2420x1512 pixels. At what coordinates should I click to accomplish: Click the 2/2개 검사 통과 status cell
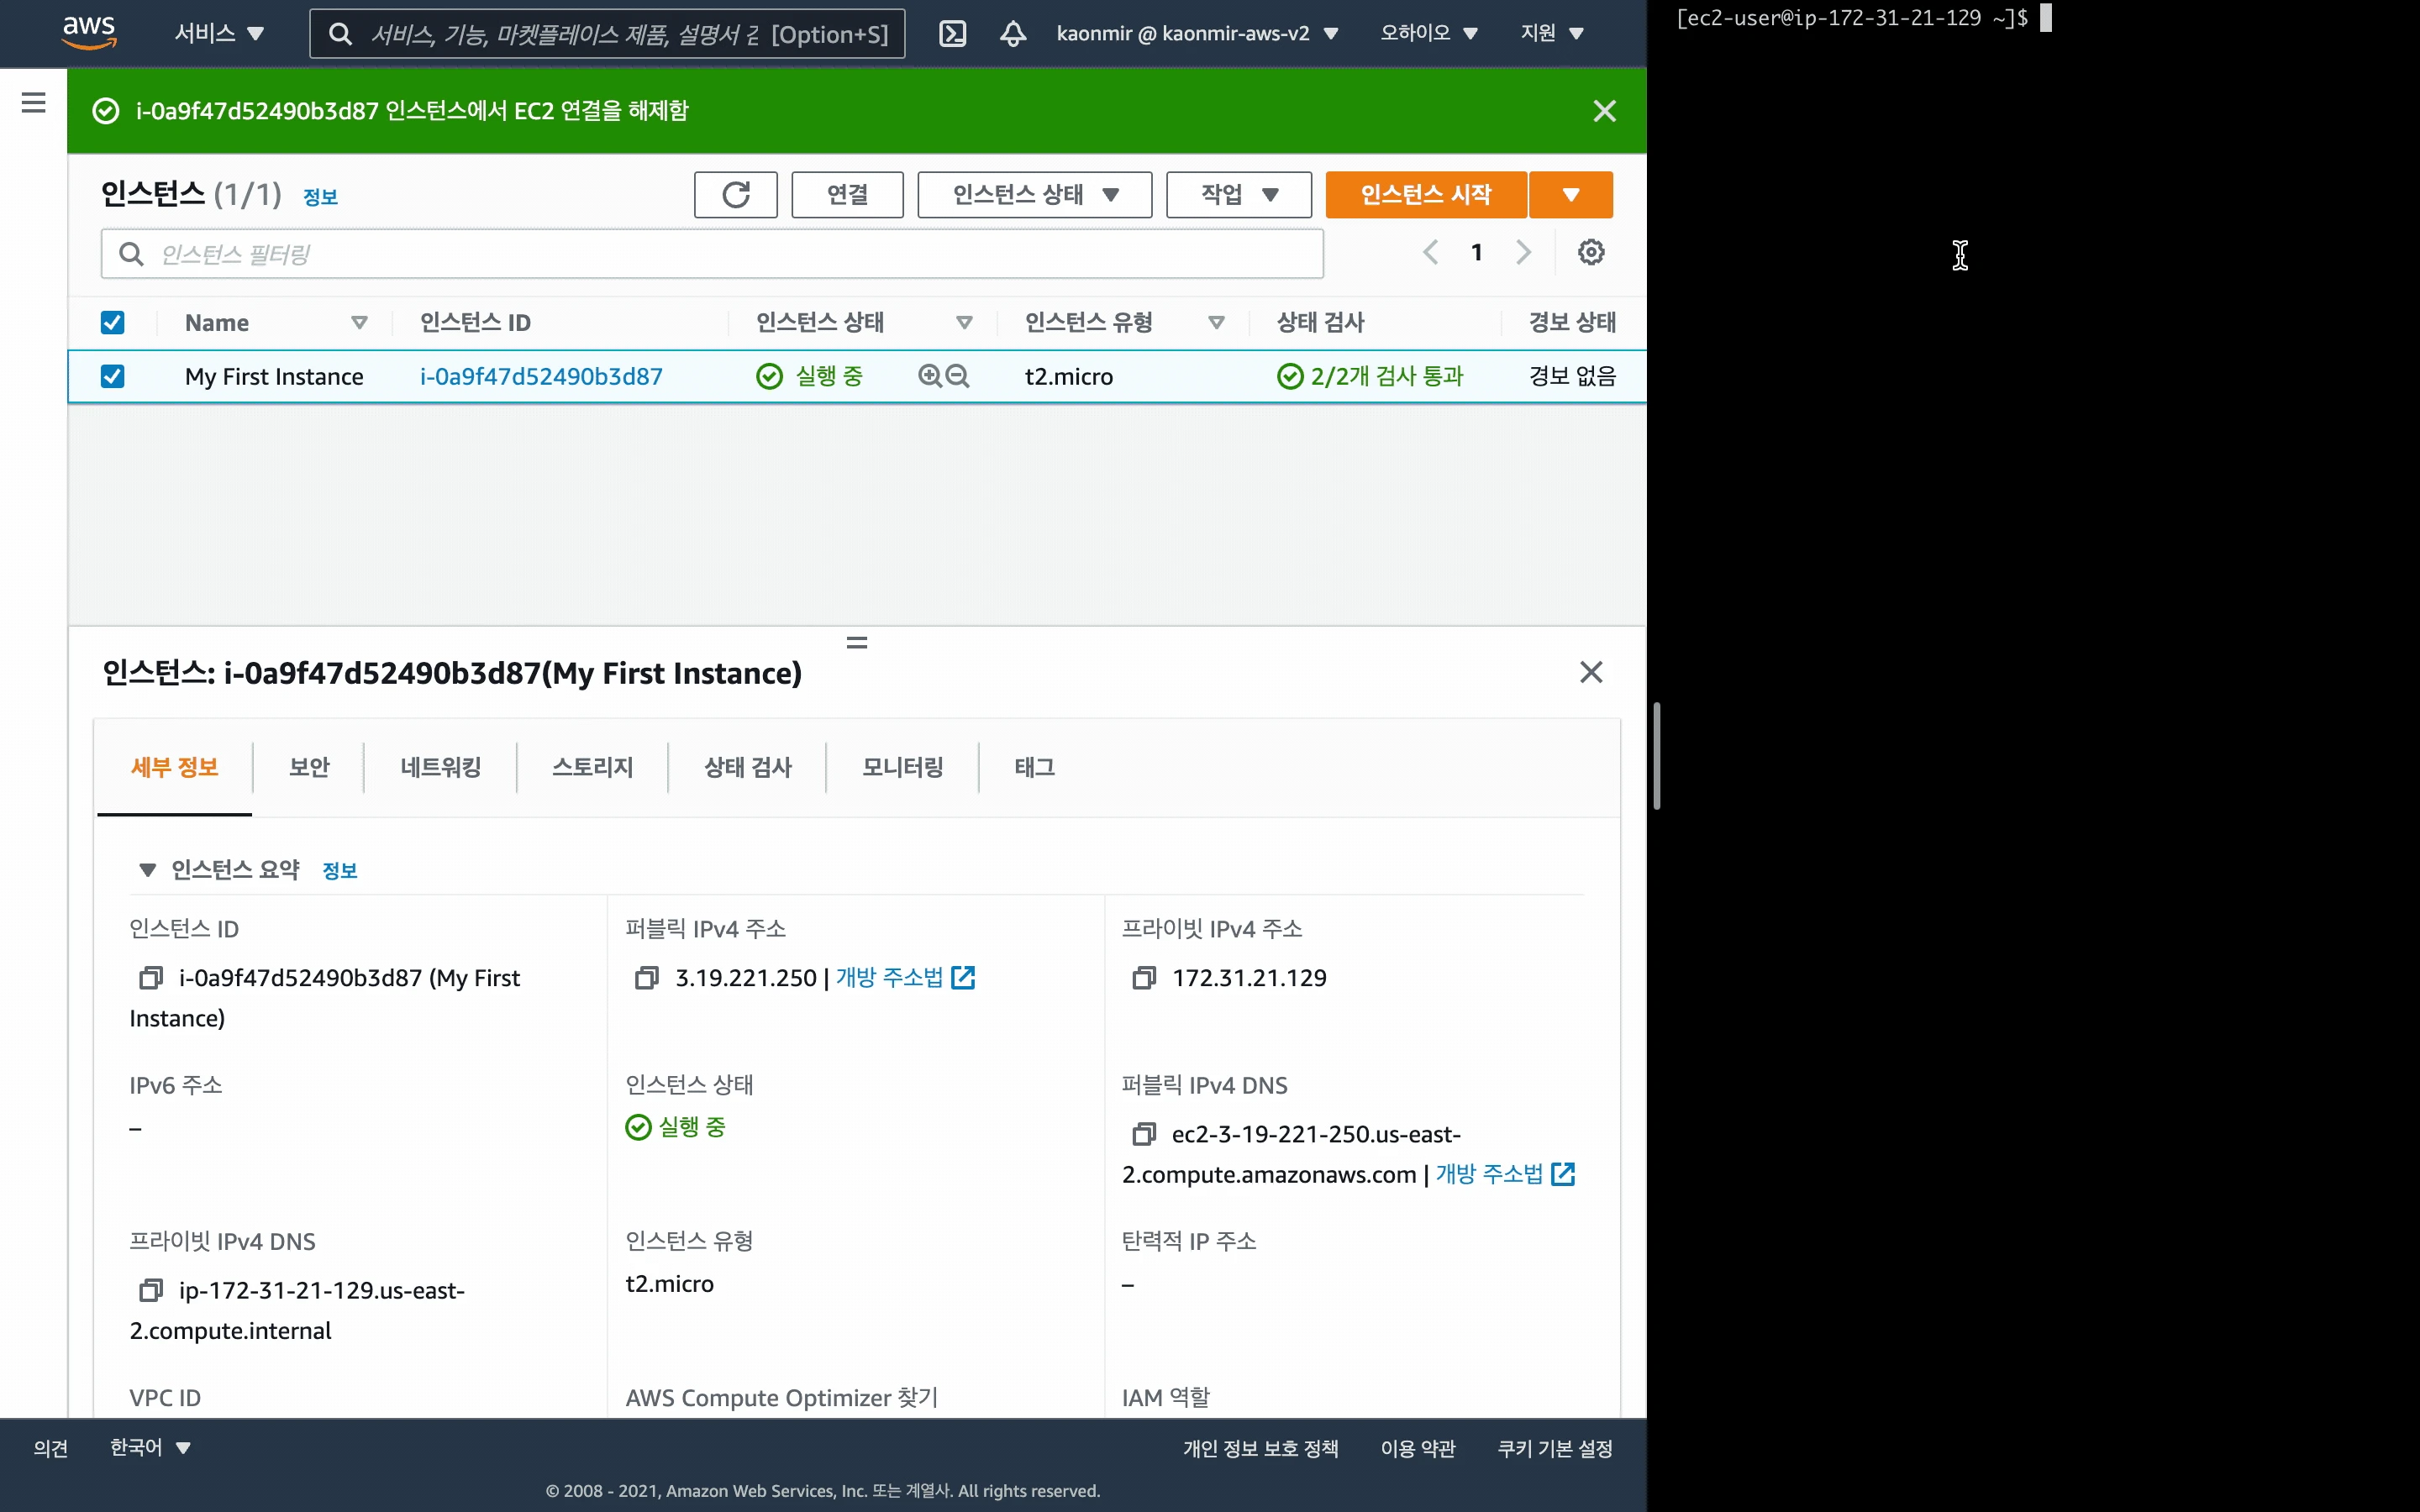[1370, 376]
